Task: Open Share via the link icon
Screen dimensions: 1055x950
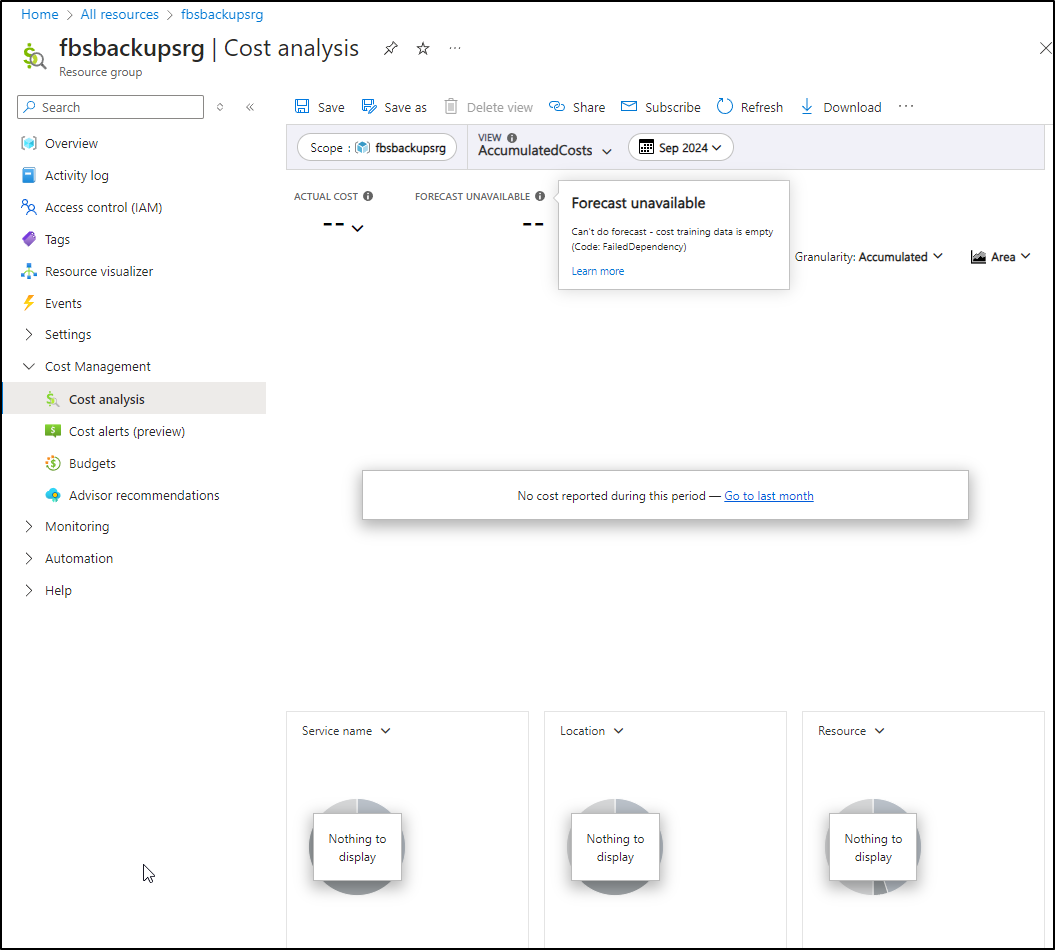Action: click(556, 106)
